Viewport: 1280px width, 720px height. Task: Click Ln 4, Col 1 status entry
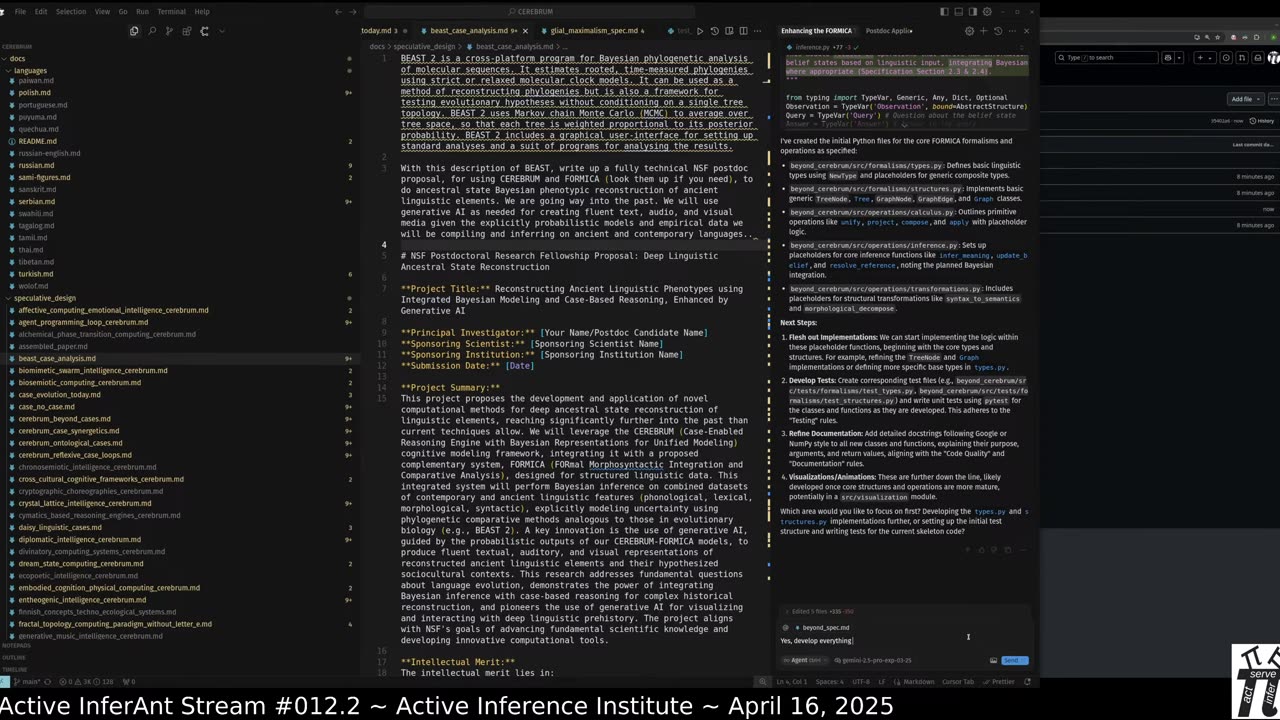click(x=792, y=682)
